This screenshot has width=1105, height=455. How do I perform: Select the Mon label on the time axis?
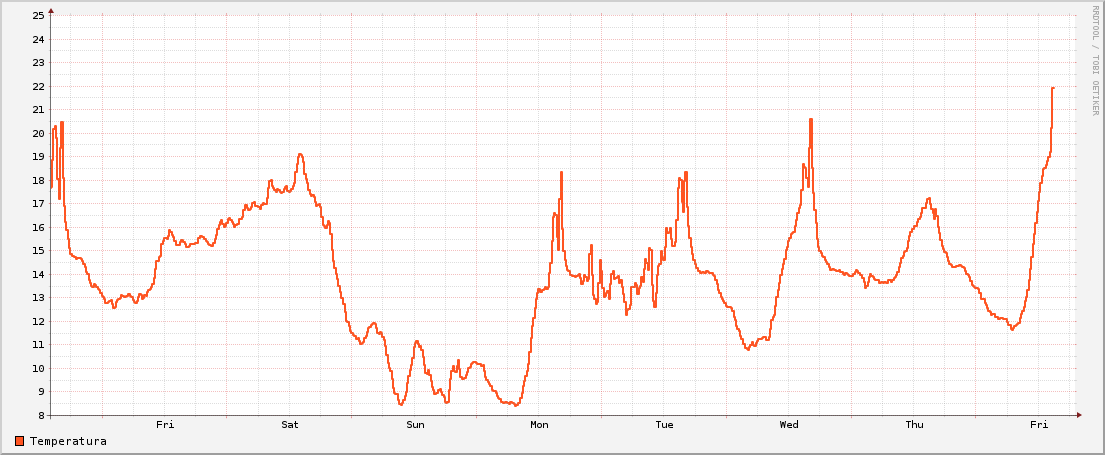(x=539, y=425)
